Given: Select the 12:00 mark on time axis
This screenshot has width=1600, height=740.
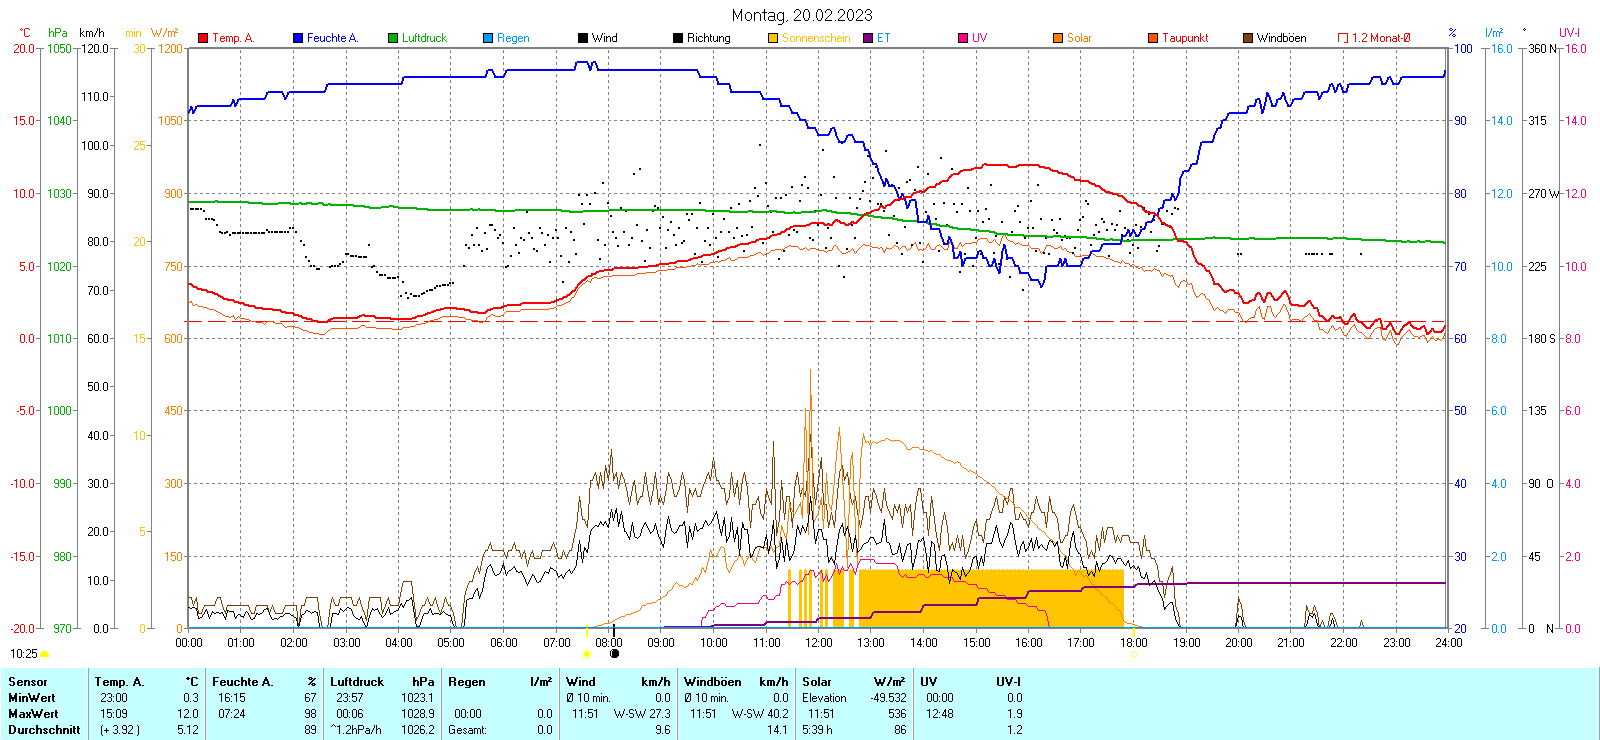Looking at the screenshot, I should [x=818, y=642].
